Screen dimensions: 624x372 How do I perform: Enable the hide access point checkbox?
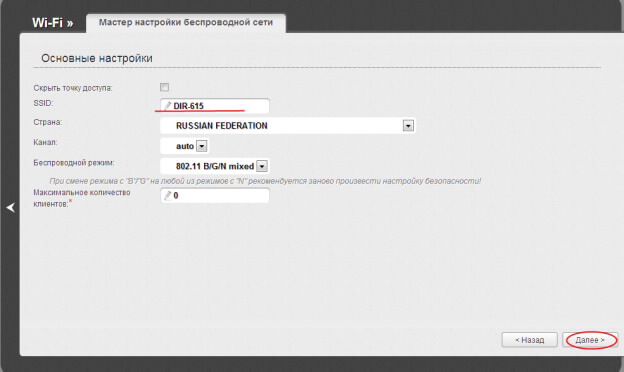click(164, 87)
